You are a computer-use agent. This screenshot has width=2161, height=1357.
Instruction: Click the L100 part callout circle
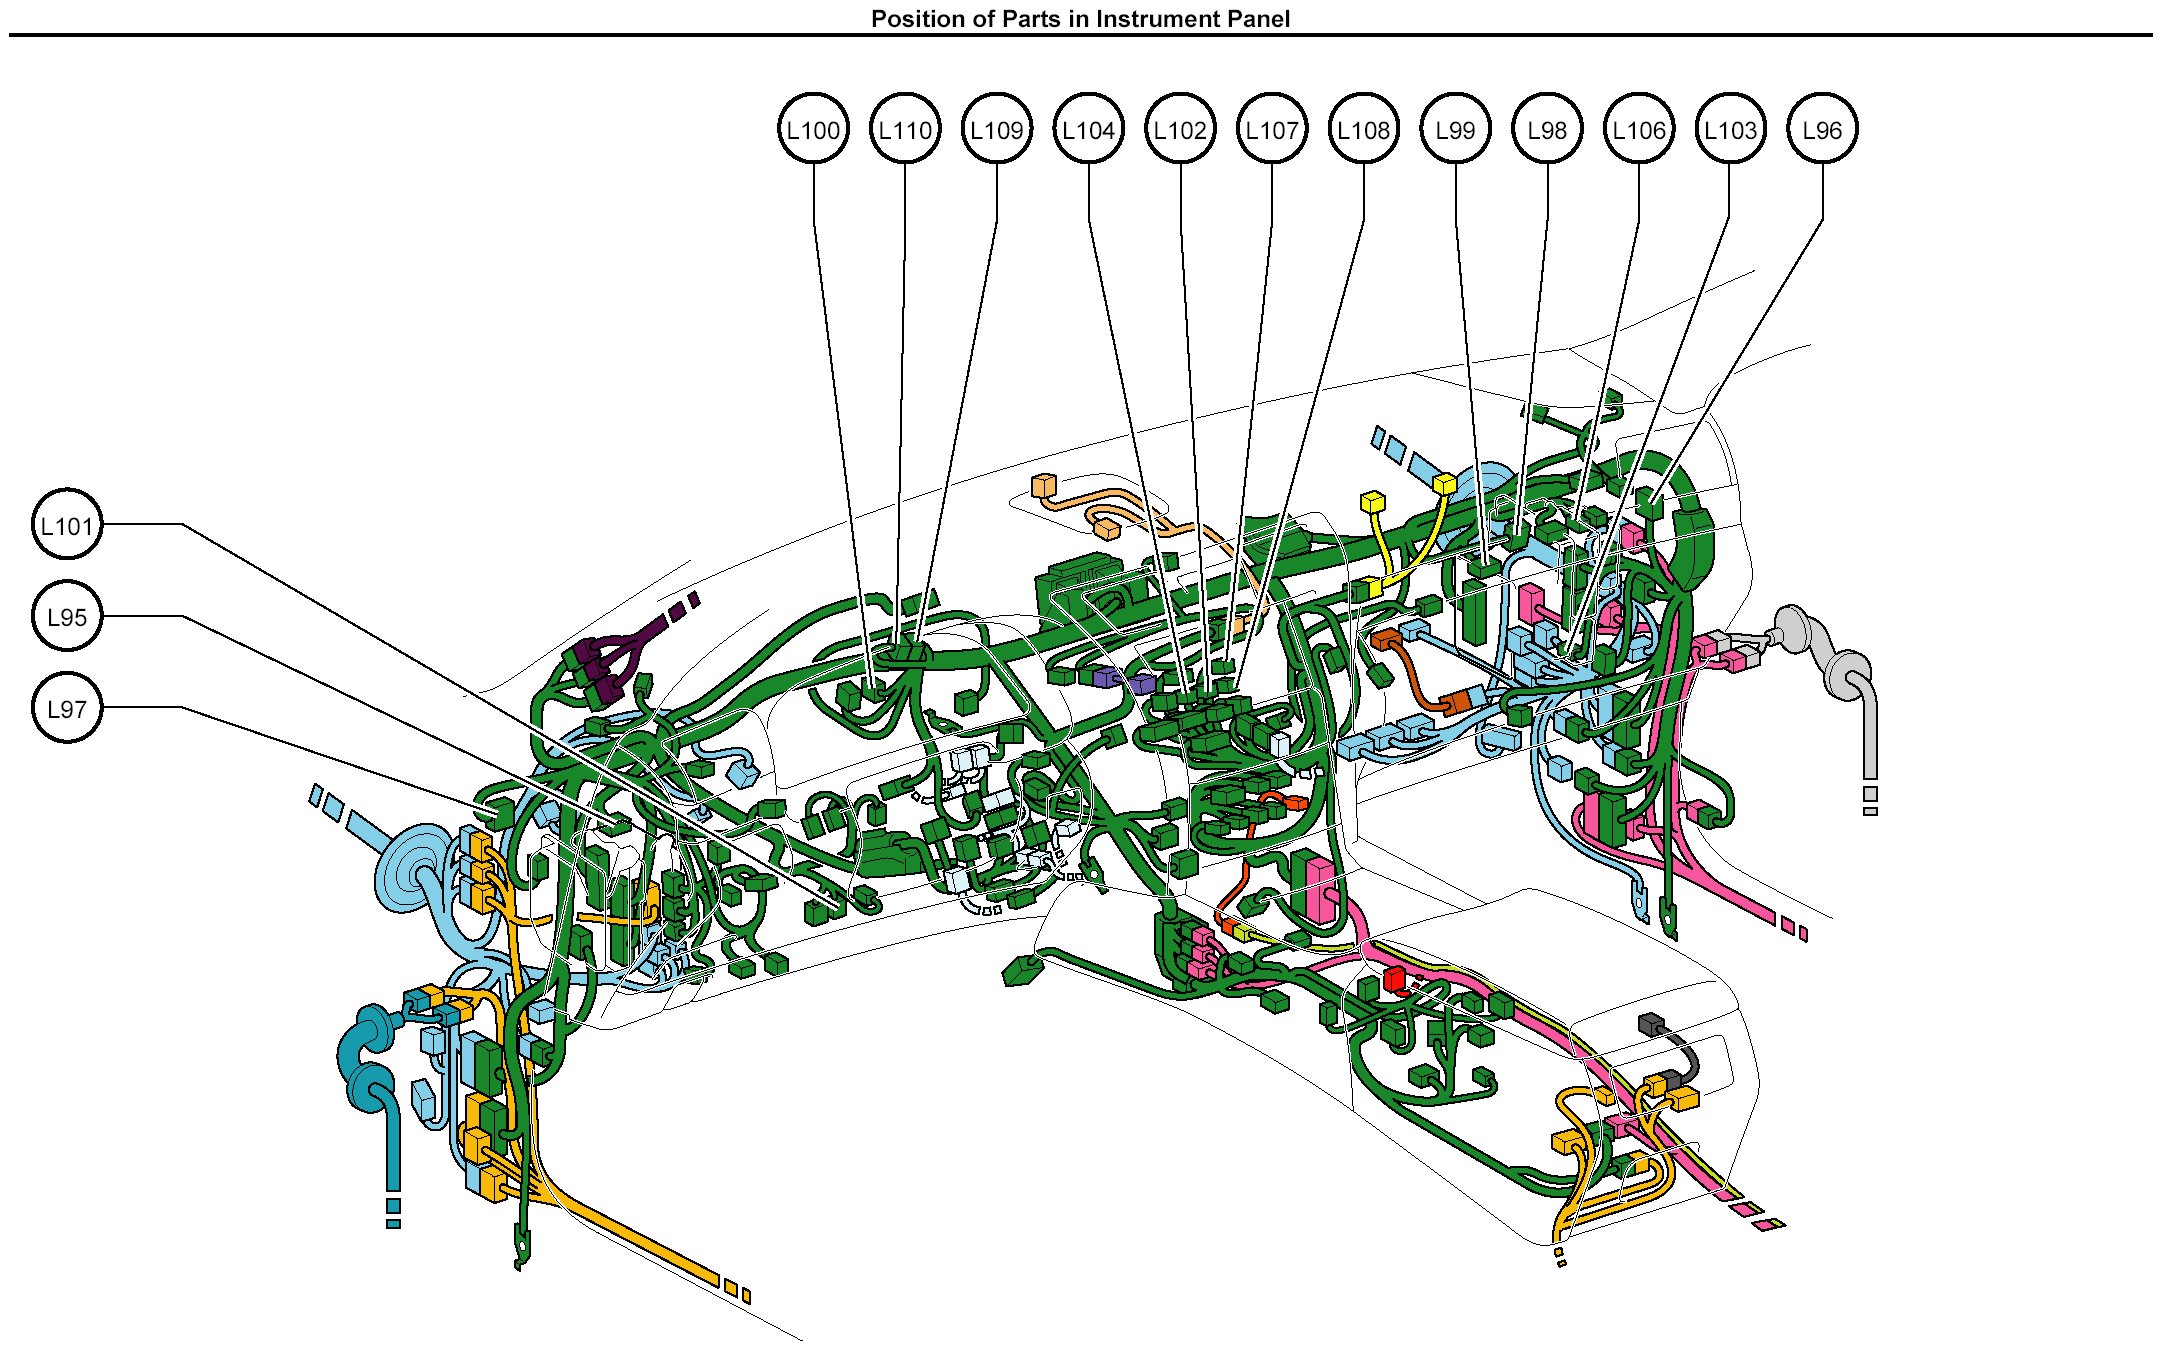tap(813, 129)
